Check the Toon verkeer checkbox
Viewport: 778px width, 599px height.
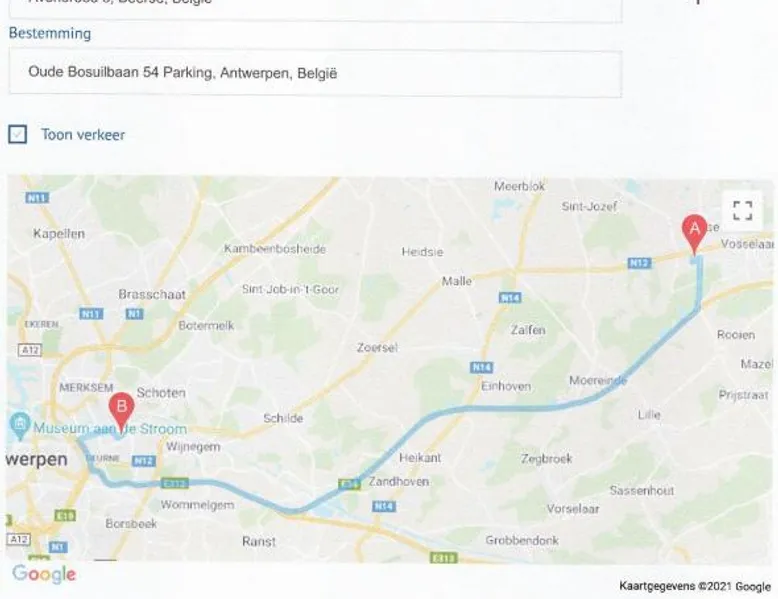(x=17, y=134)
